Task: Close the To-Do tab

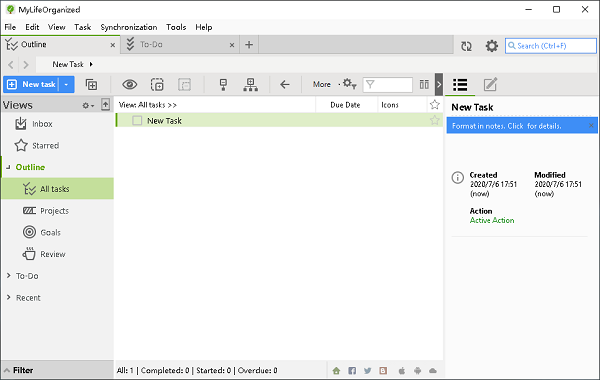Action: tap(232, 45)
